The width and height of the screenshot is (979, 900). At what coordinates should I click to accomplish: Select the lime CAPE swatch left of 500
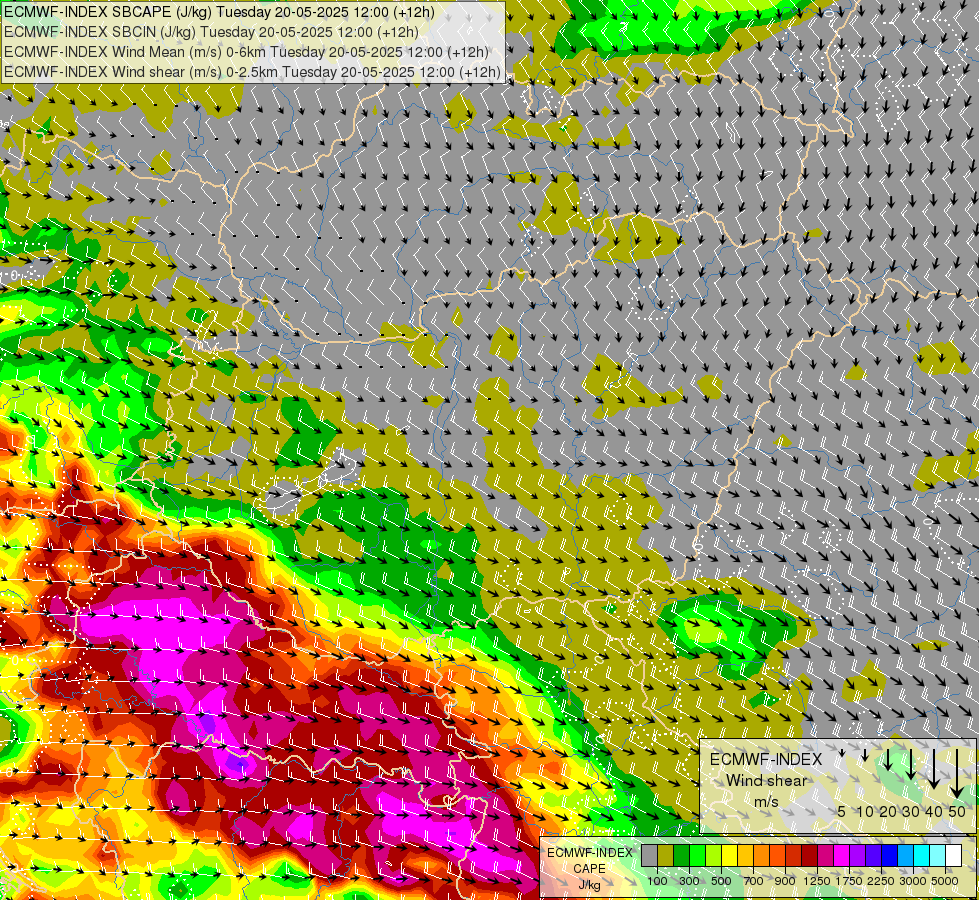714,856
